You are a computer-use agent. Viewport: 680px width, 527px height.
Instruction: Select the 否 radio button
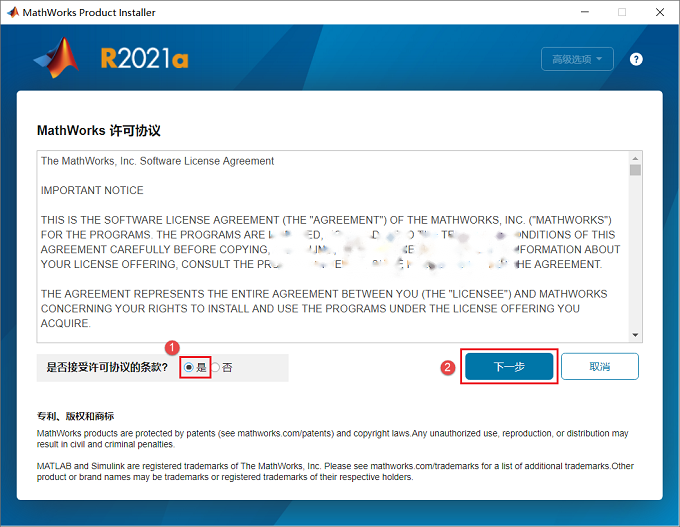[216, 367]
